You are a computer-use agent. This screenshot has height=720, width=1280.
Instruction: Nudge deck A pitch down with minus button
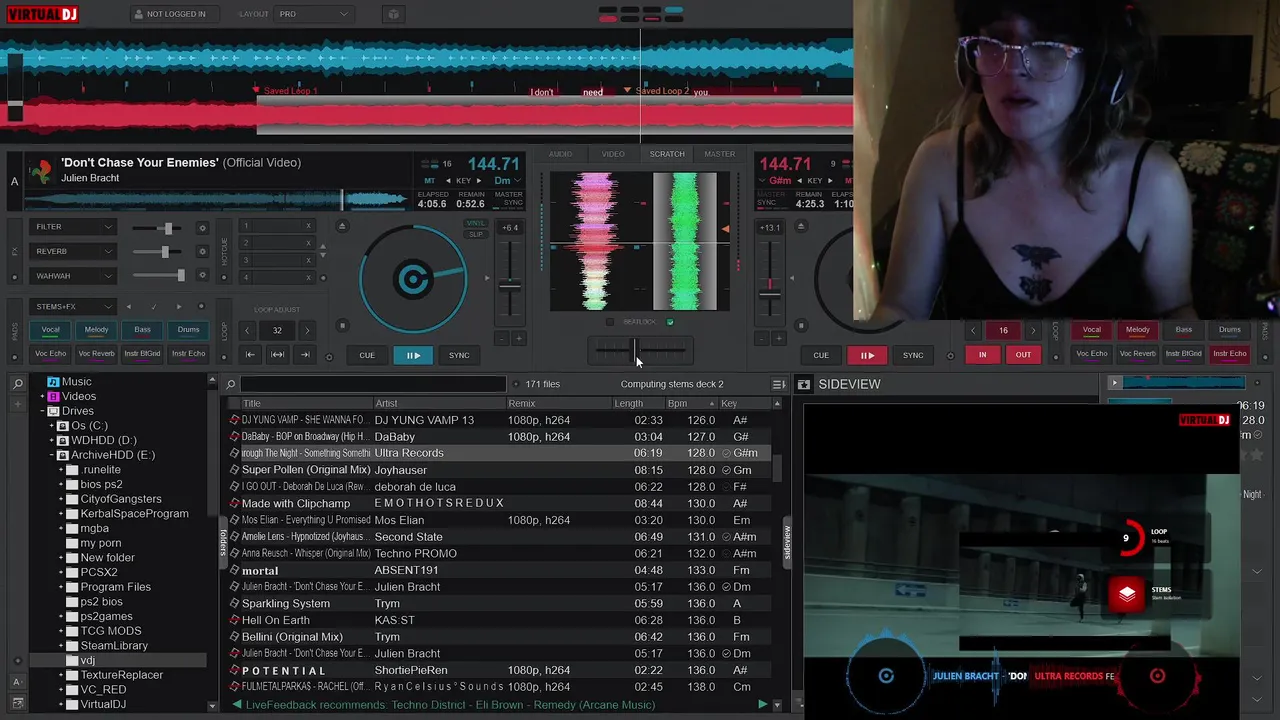coord(501,339)
